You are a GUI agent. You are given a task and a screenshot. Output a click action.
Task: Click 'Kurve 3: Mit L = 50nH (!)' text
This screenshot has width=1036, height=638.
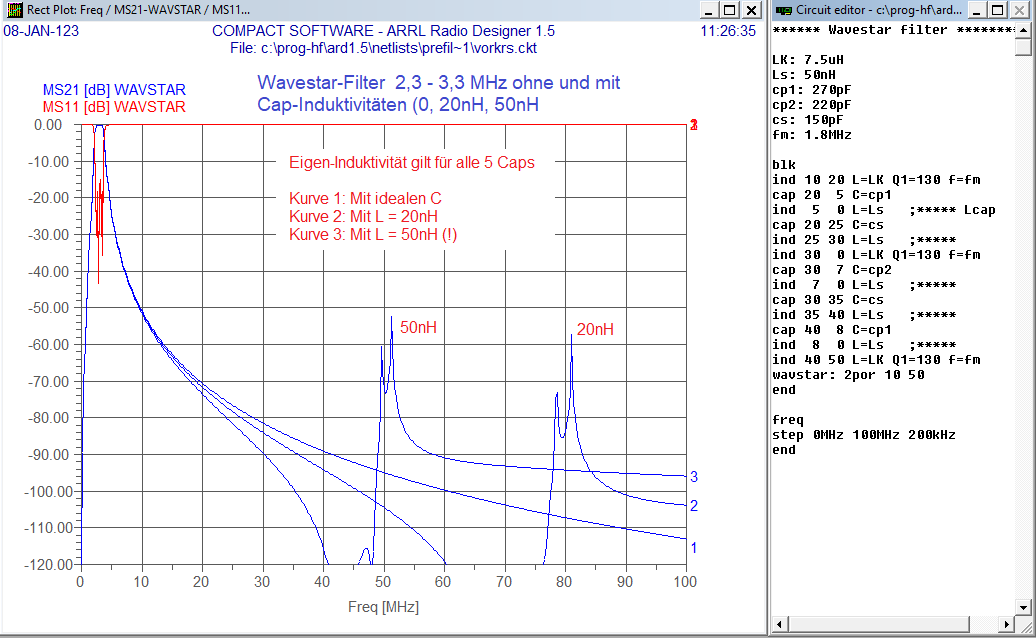coord(373,234)
